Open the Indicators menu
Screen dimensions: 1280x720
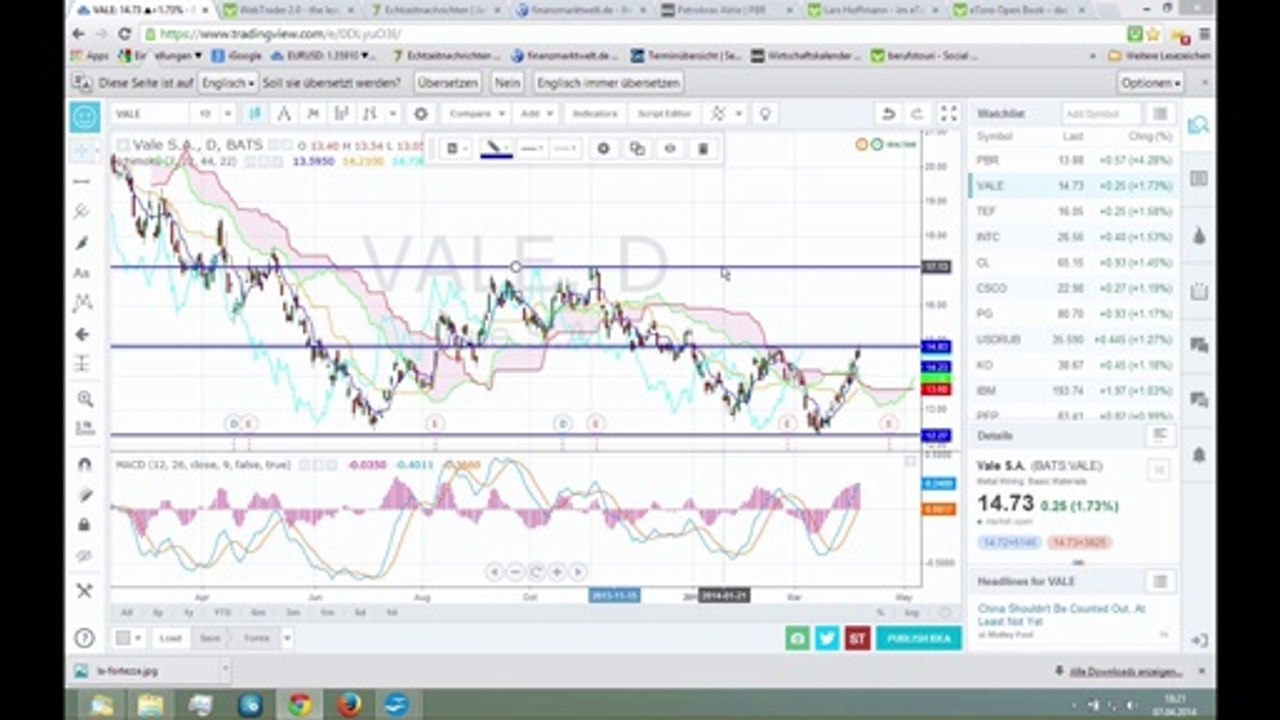[595, 114]
